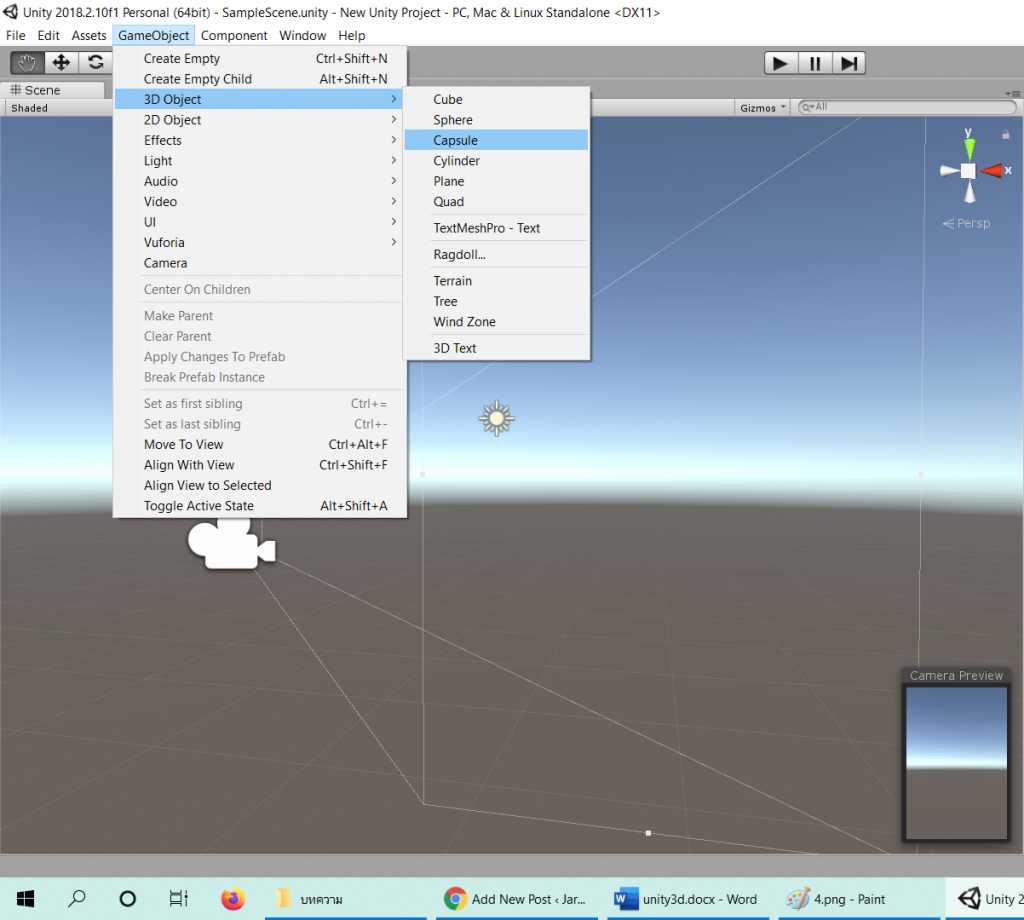
Task: Open Windows taskbar search
Action: tap(76, 899)
